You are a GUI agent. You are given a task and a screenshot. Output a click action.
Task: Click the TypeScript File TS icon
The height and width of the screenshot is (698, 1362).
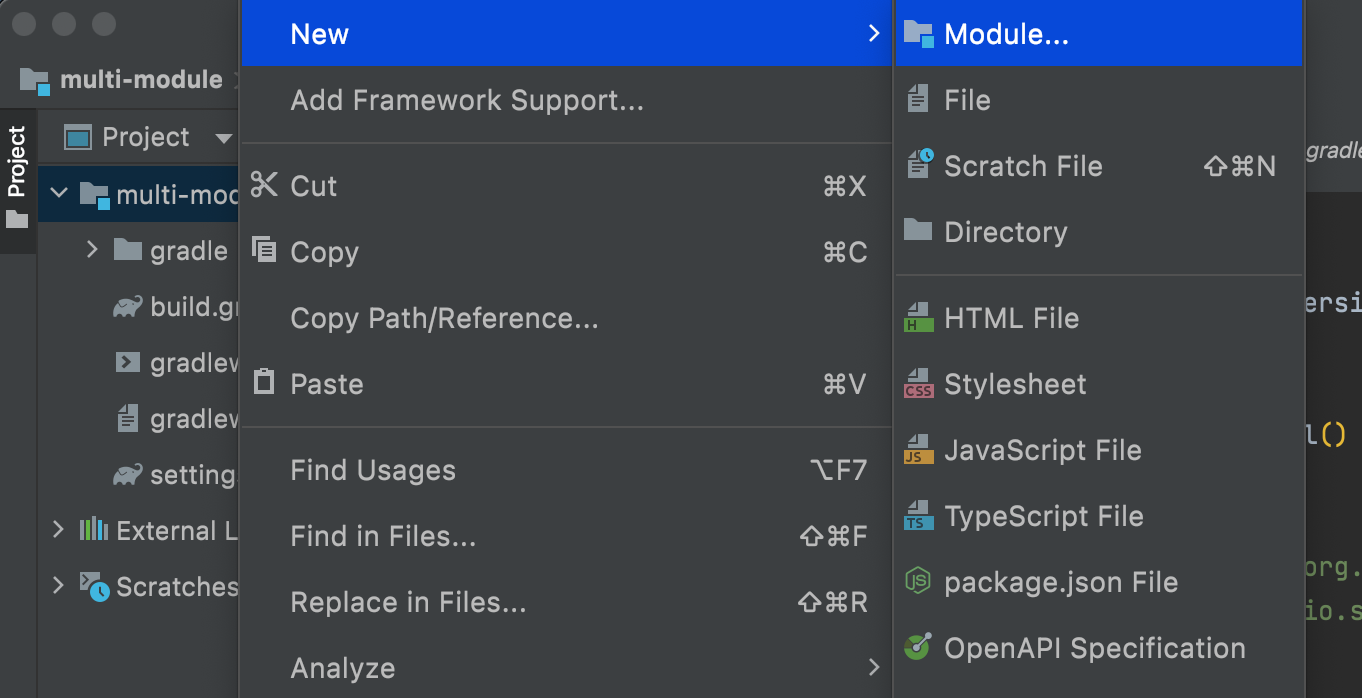pos(918,516)
